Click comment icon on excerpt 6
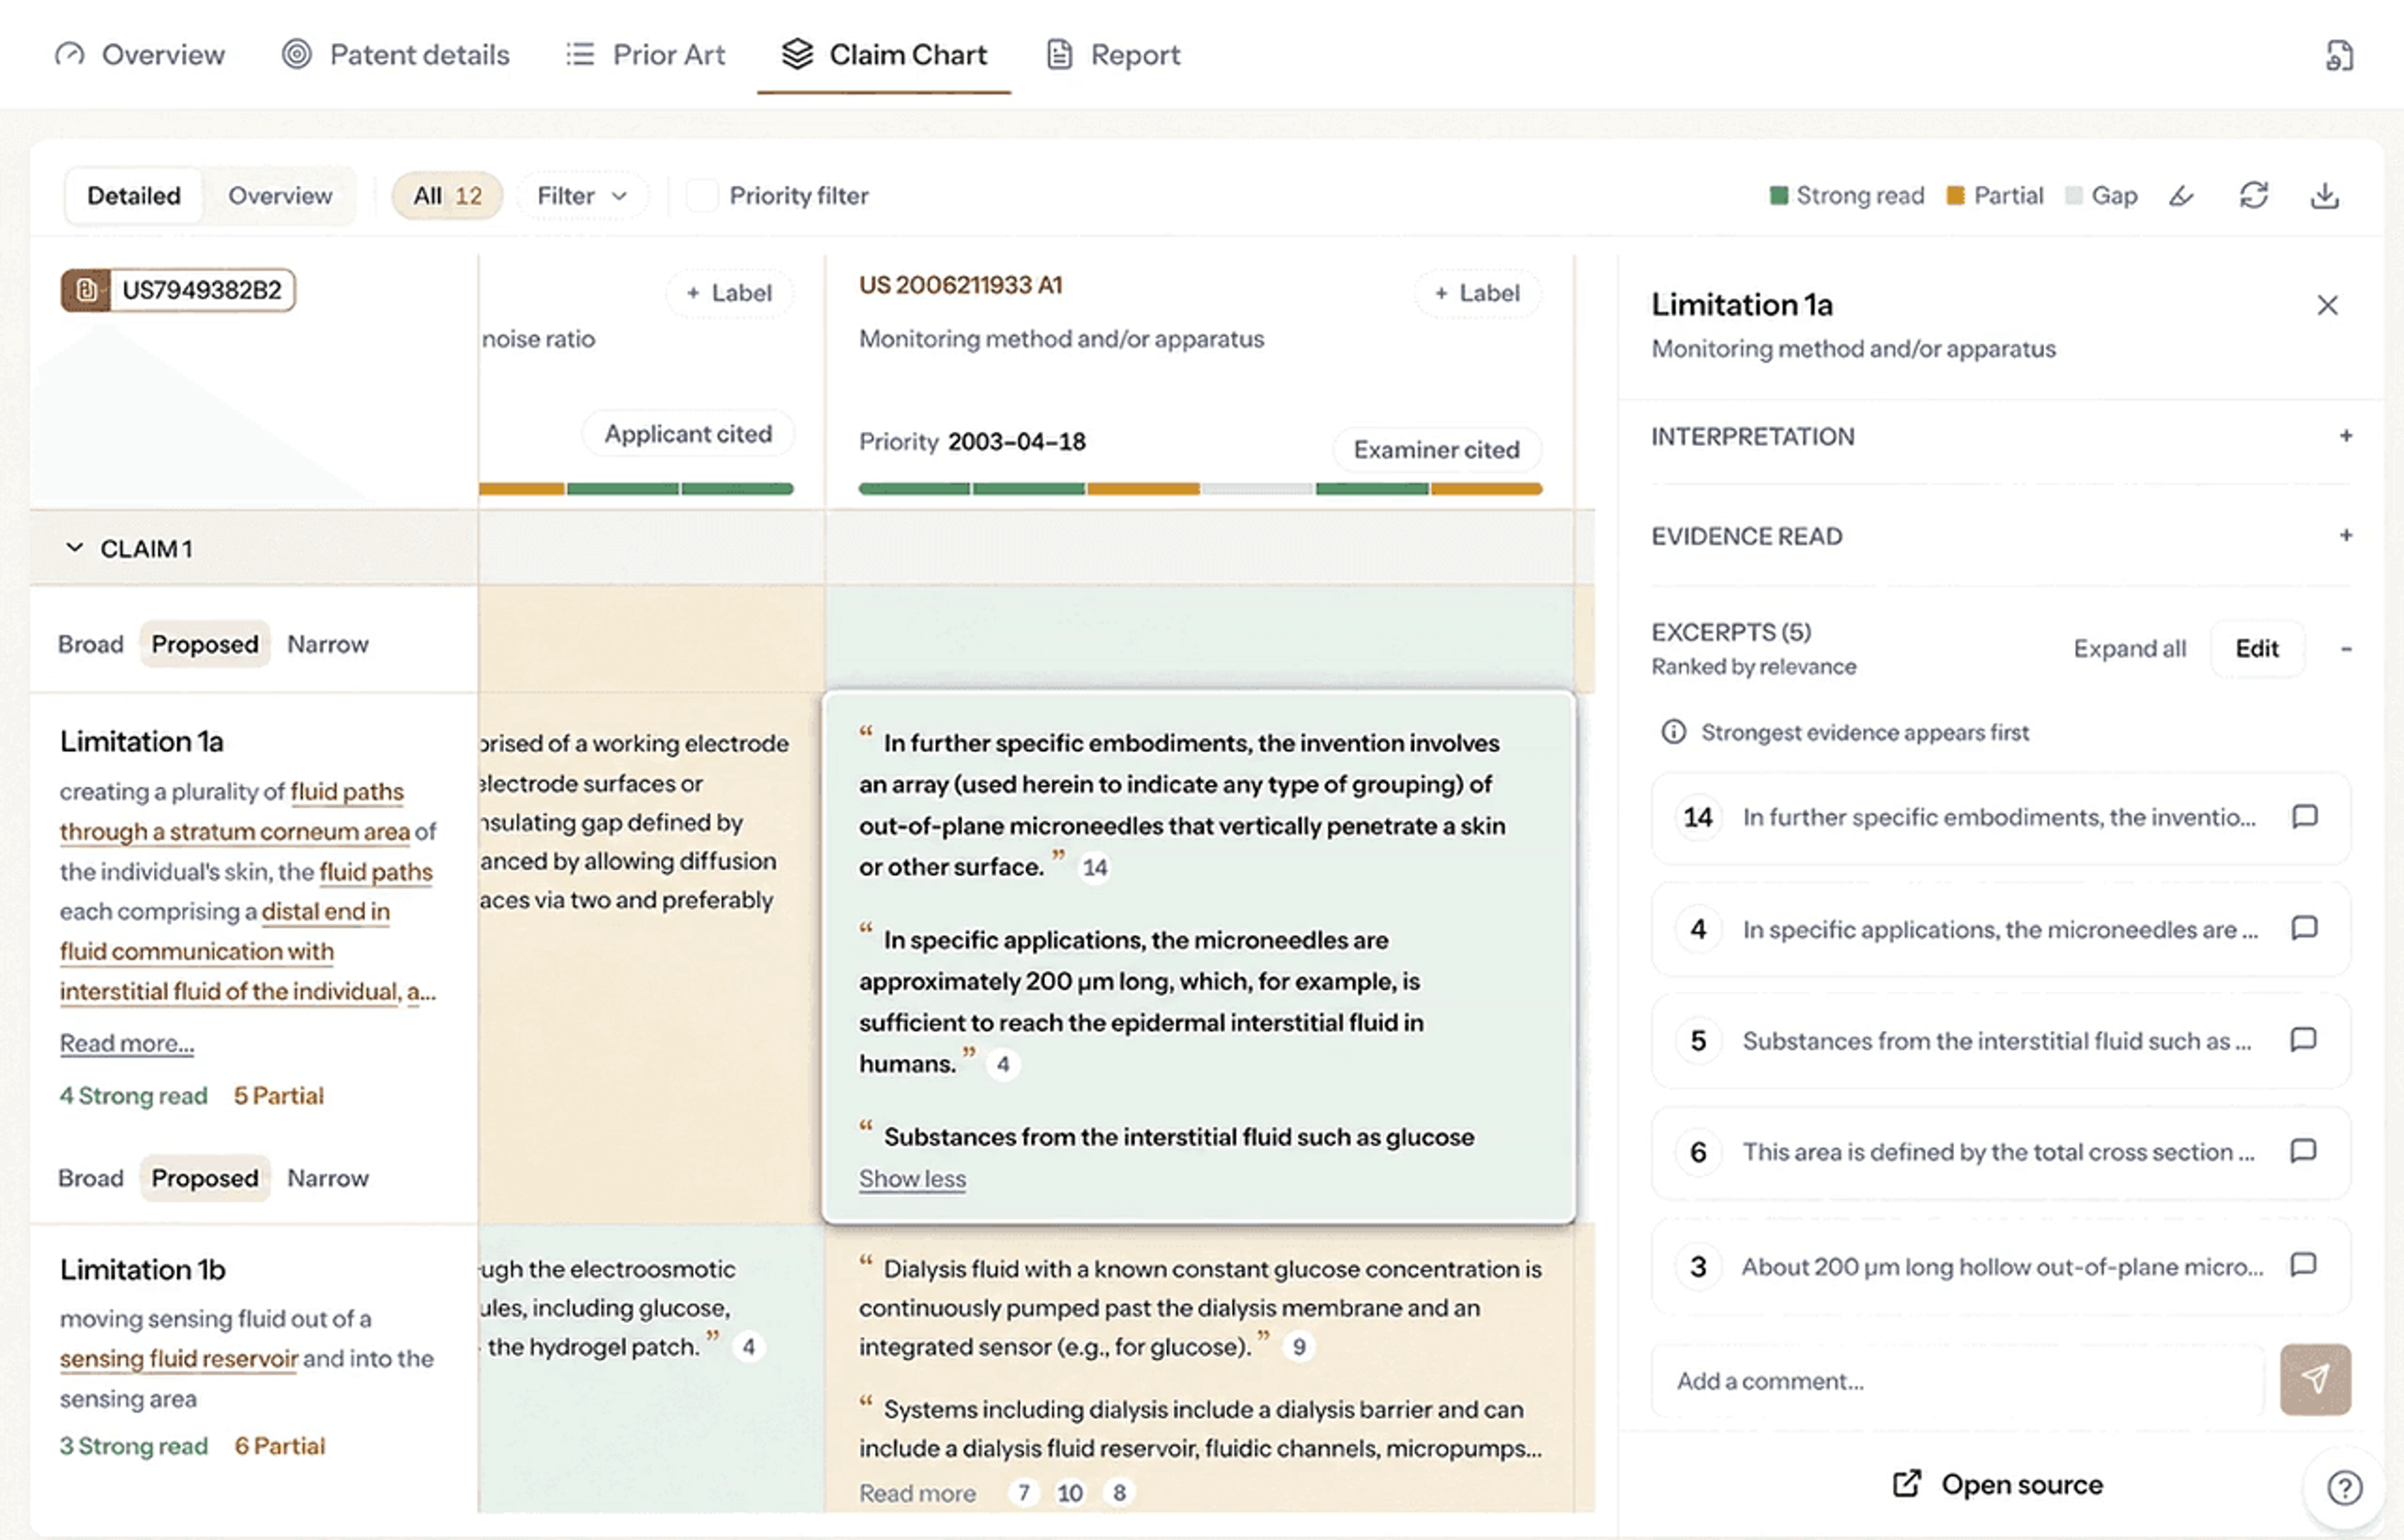 (2304, 1151)
